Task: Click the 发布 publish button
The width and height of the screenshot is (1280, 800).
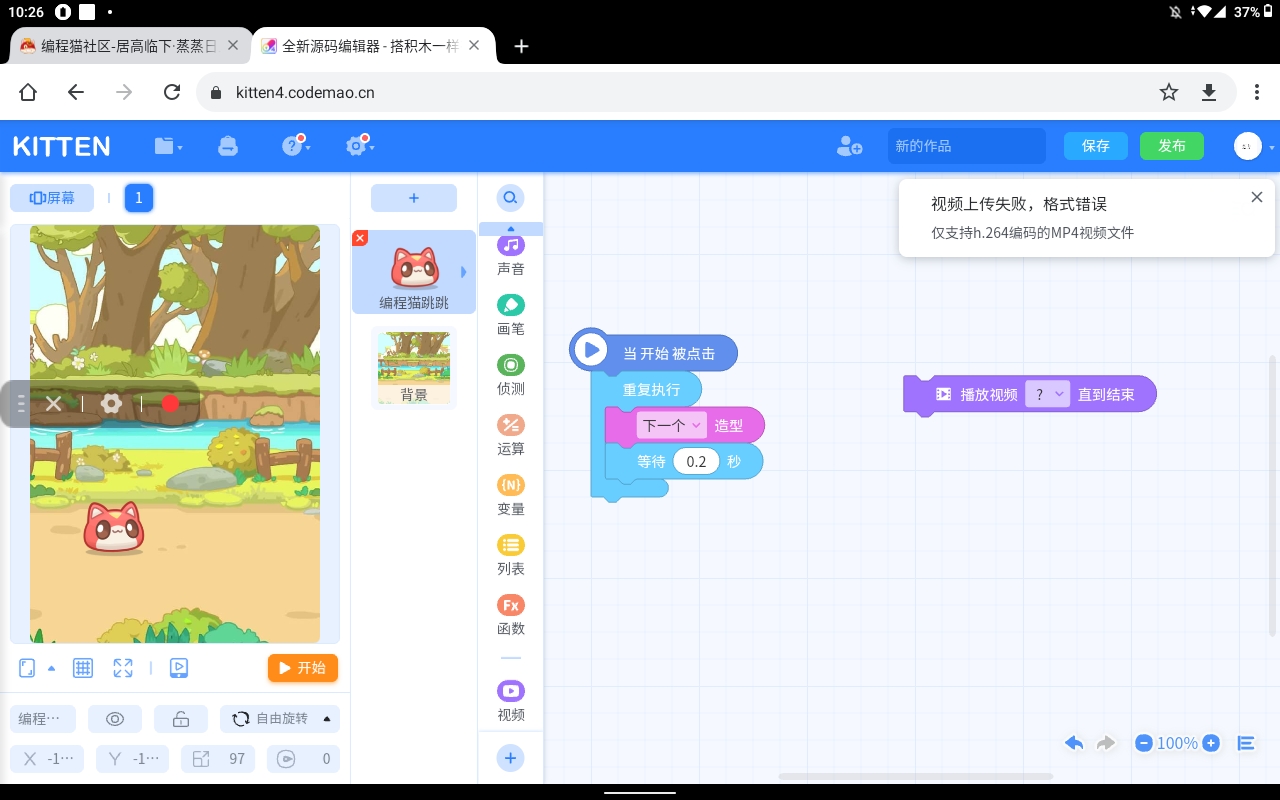Action: coord(1172,146)
